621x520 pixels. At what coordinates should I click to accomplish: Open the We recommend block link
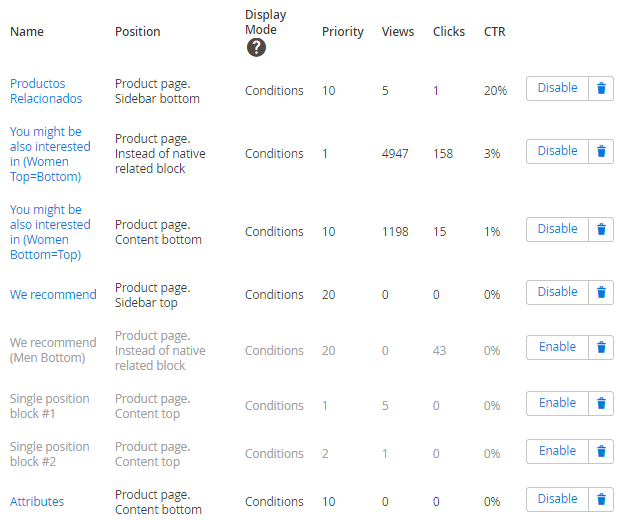(x=53, y=295)
